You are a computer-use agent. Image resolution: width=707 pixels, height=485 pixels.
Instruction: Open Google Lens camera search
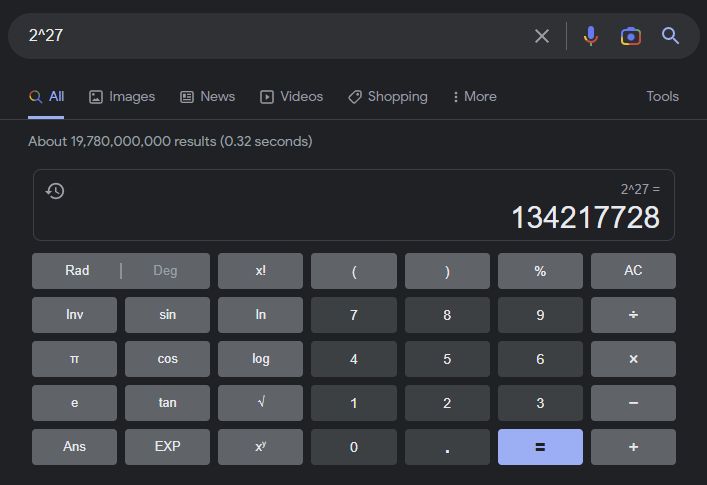coord(630,36)
